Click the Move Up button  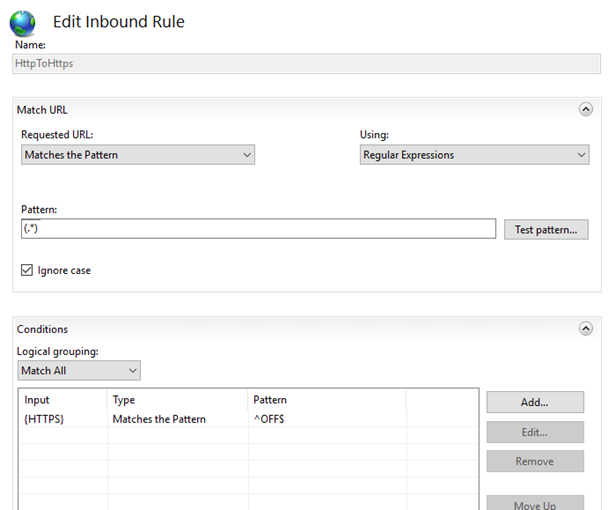tap(535, 504)
